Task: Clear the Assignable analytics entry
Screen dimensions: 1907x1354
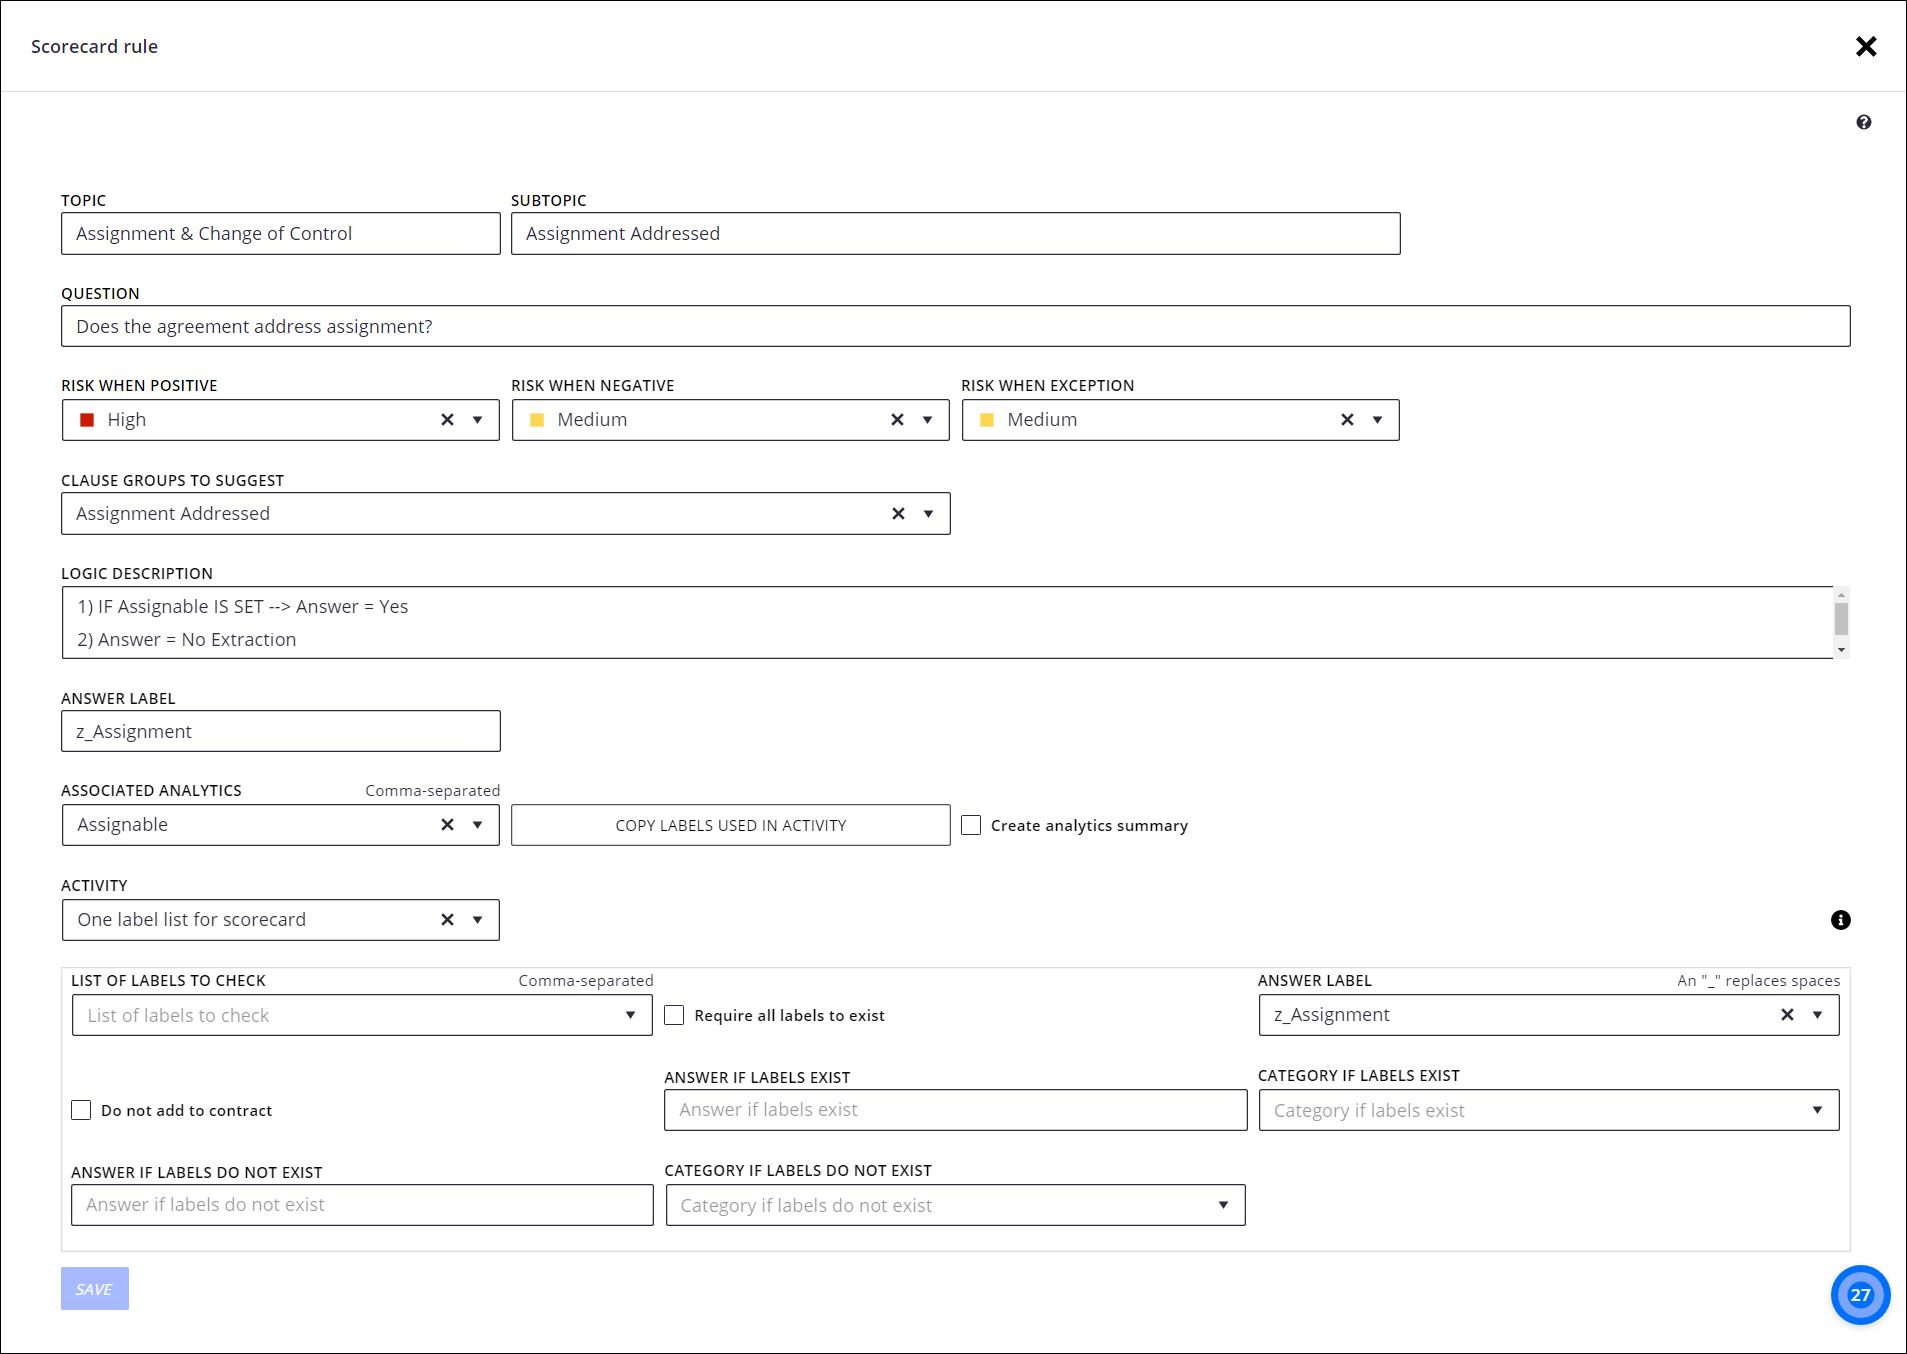Action: 446,824
